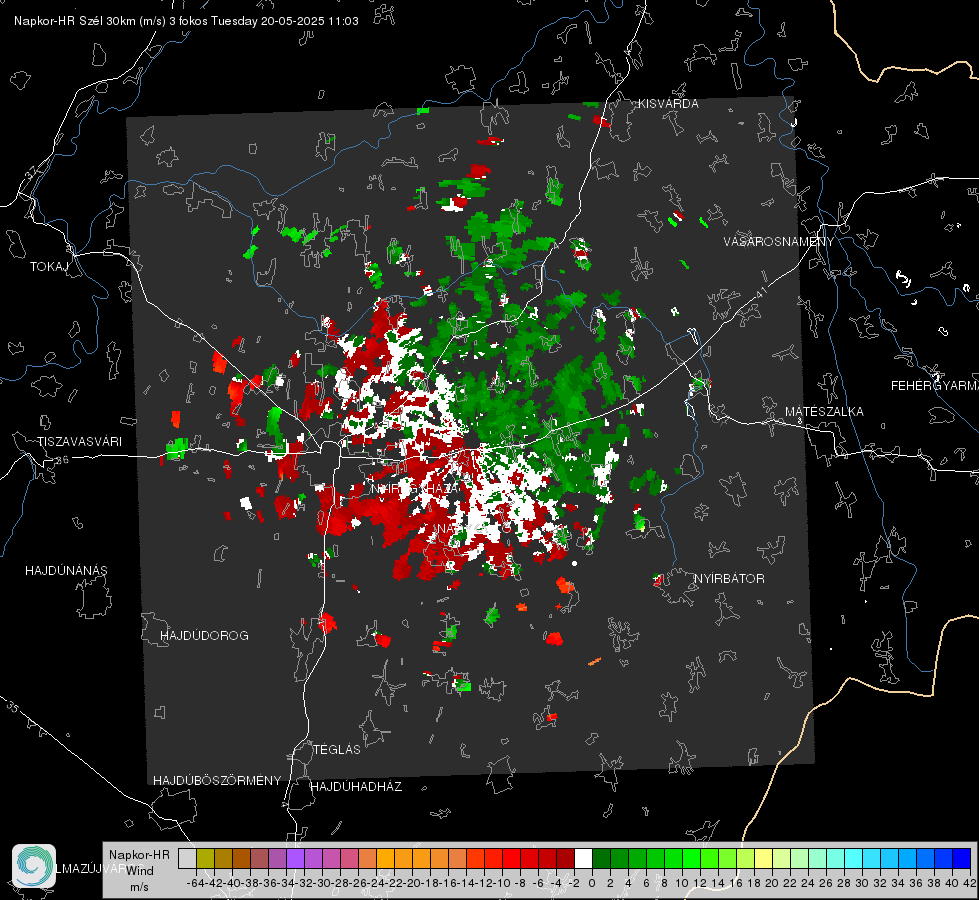979x900 pixels.
Task: Click the 'm/s' unit label in legend
Action: (x=139, y=887)
